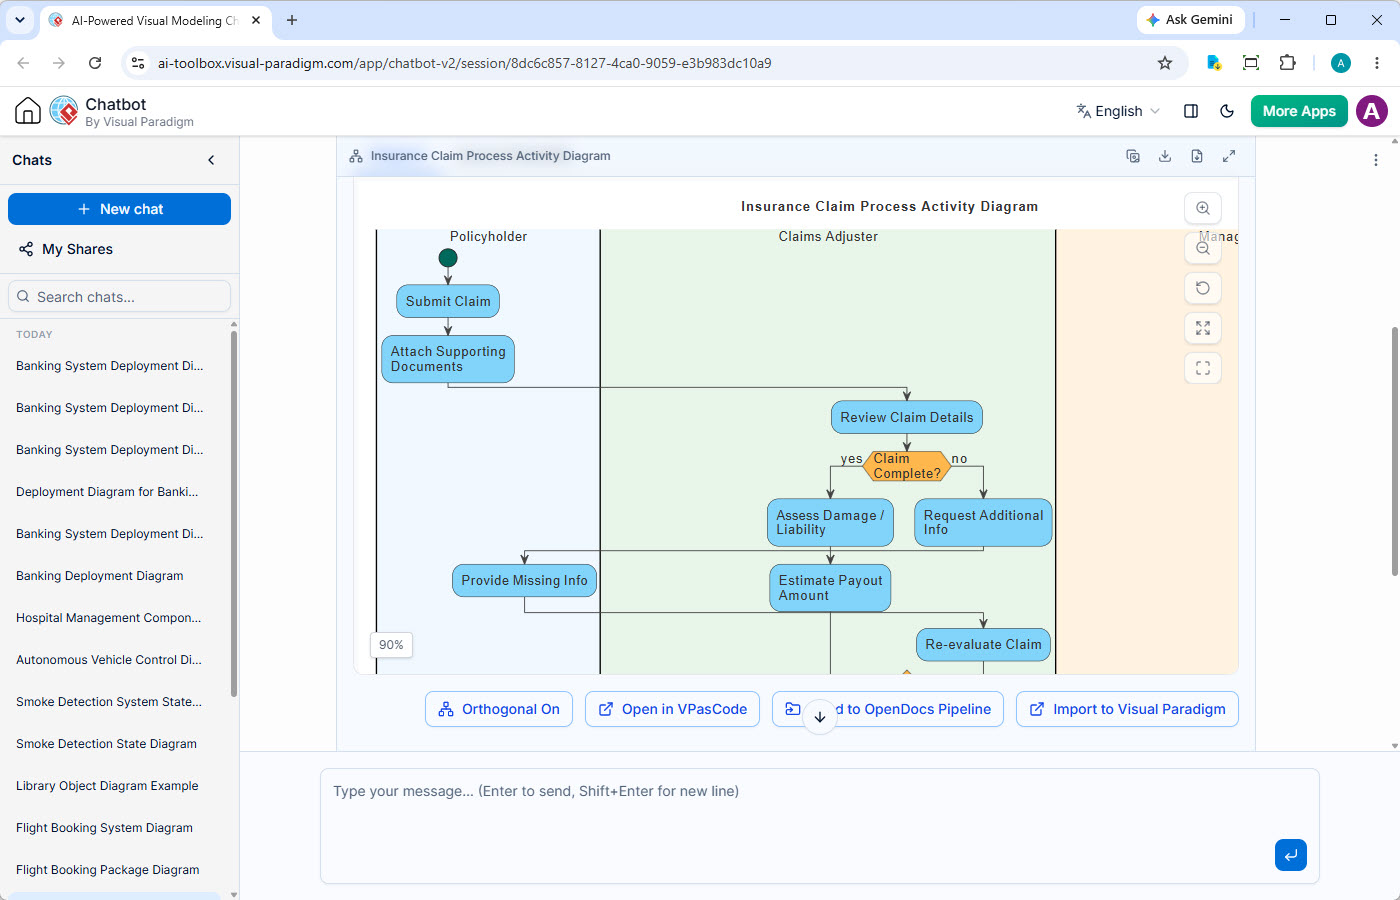Open Smoke Detection State Diagram chat
Image resolution: width=1400 pixels, height=900 pixels.
(106, 744)
